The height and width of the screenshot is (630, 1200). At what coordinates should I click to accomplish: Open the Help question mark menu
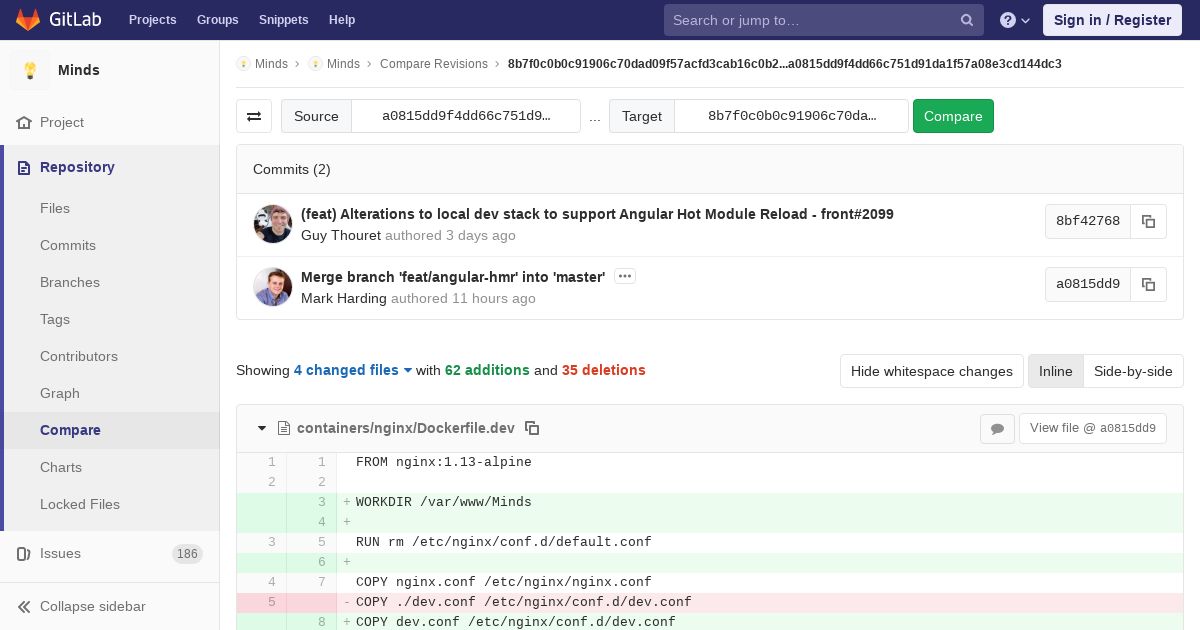[x=1015, y=20]
